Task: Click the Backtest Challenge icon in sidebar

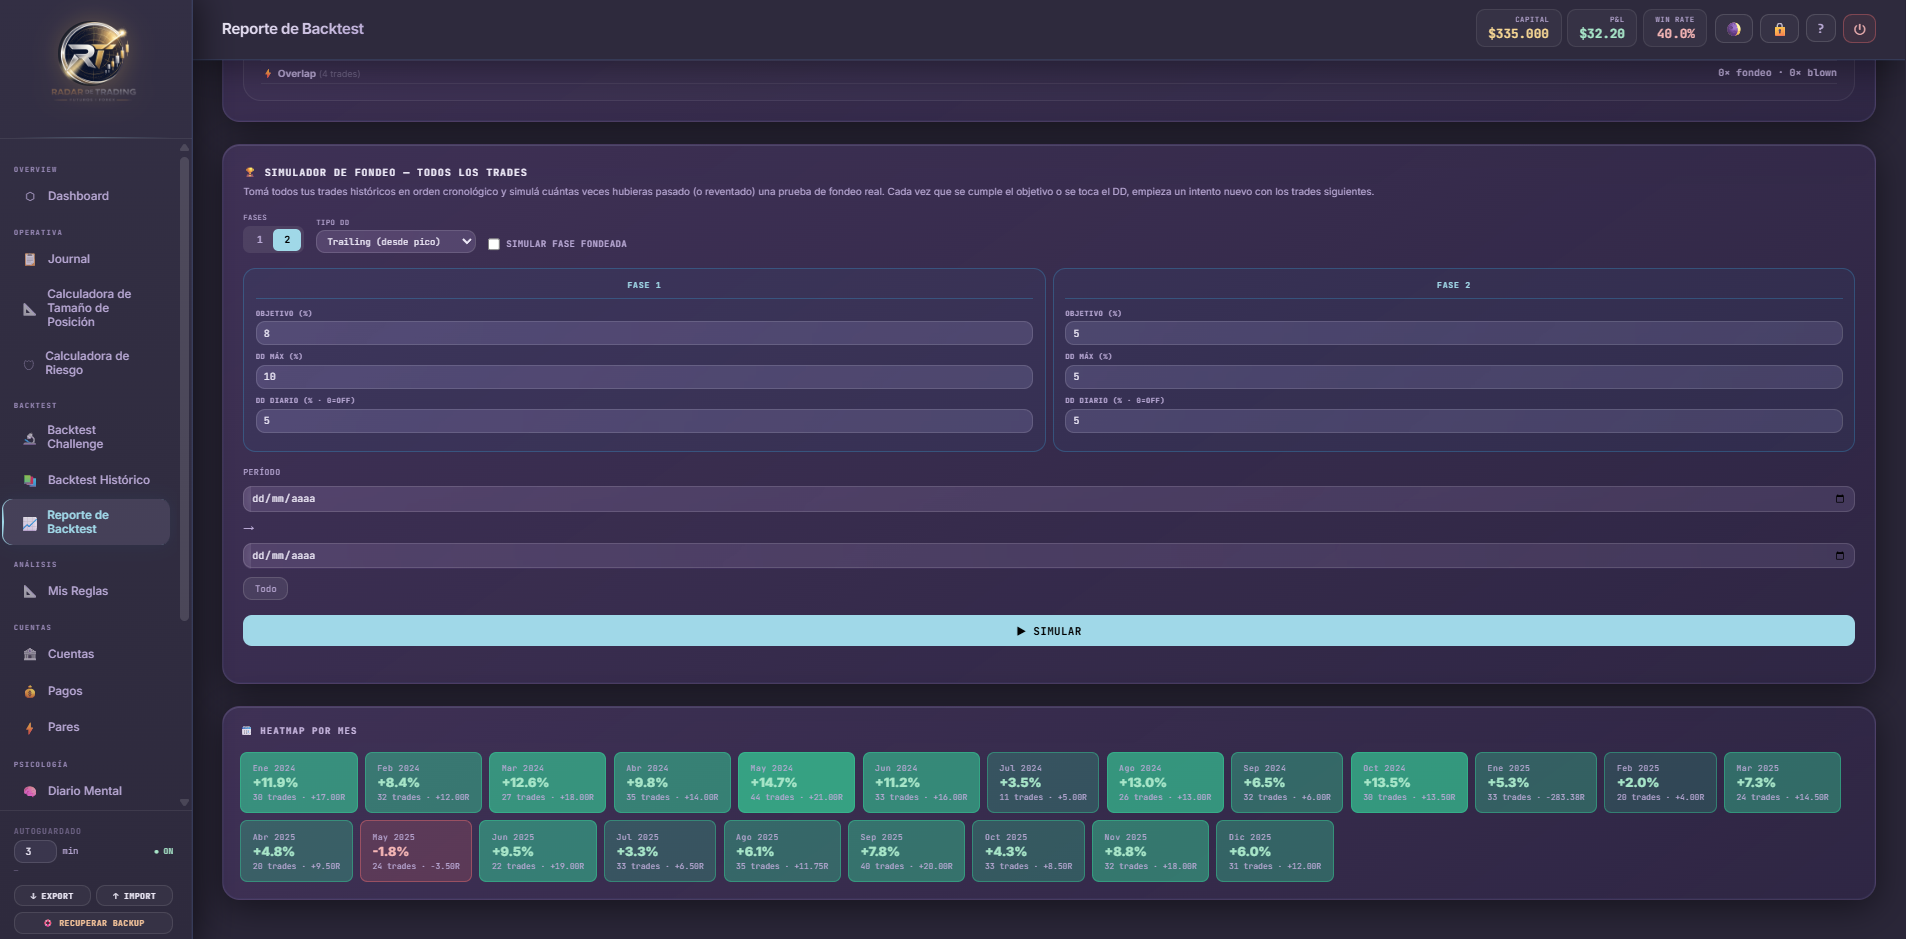Action: point(30,438)
